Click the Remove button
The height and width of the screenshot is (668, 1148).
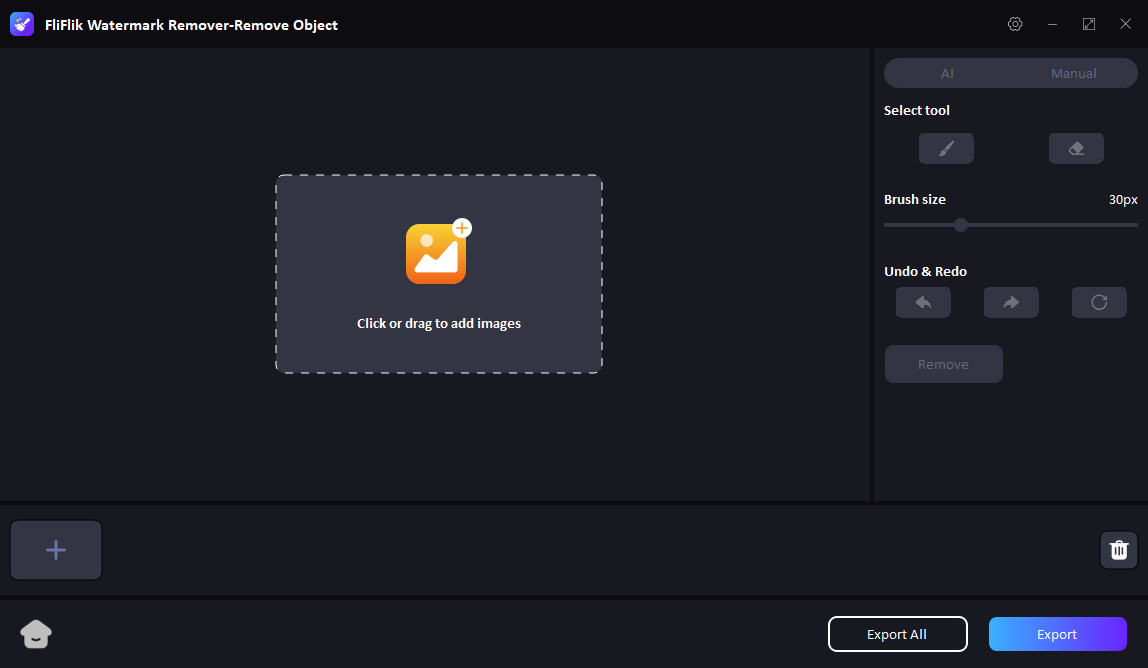(x=944, y=364)
